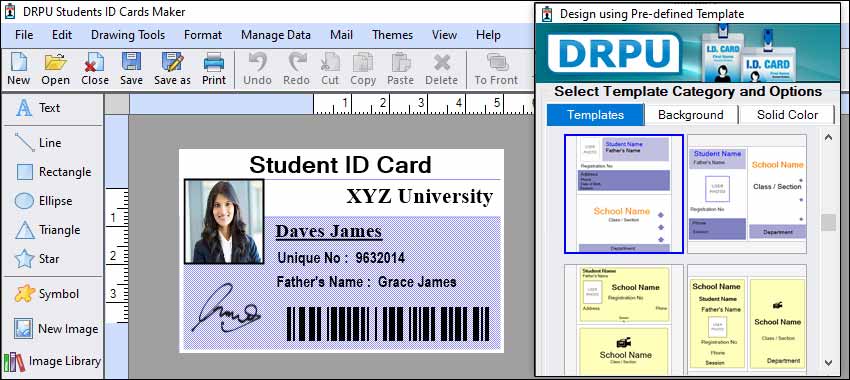The width and height of the screenshot is (850, 380).
Task: Click the New document toolbar icon
Action: tap(18, 69)
